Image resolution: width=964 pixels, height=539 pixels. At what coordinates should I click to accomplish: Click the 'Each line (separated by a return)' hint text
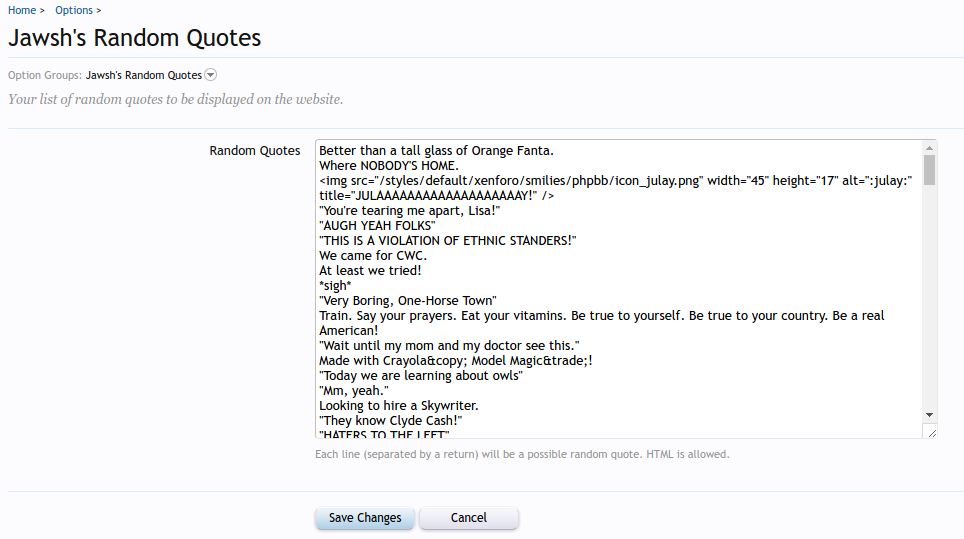pyautogui.click(x=522, y=454)
